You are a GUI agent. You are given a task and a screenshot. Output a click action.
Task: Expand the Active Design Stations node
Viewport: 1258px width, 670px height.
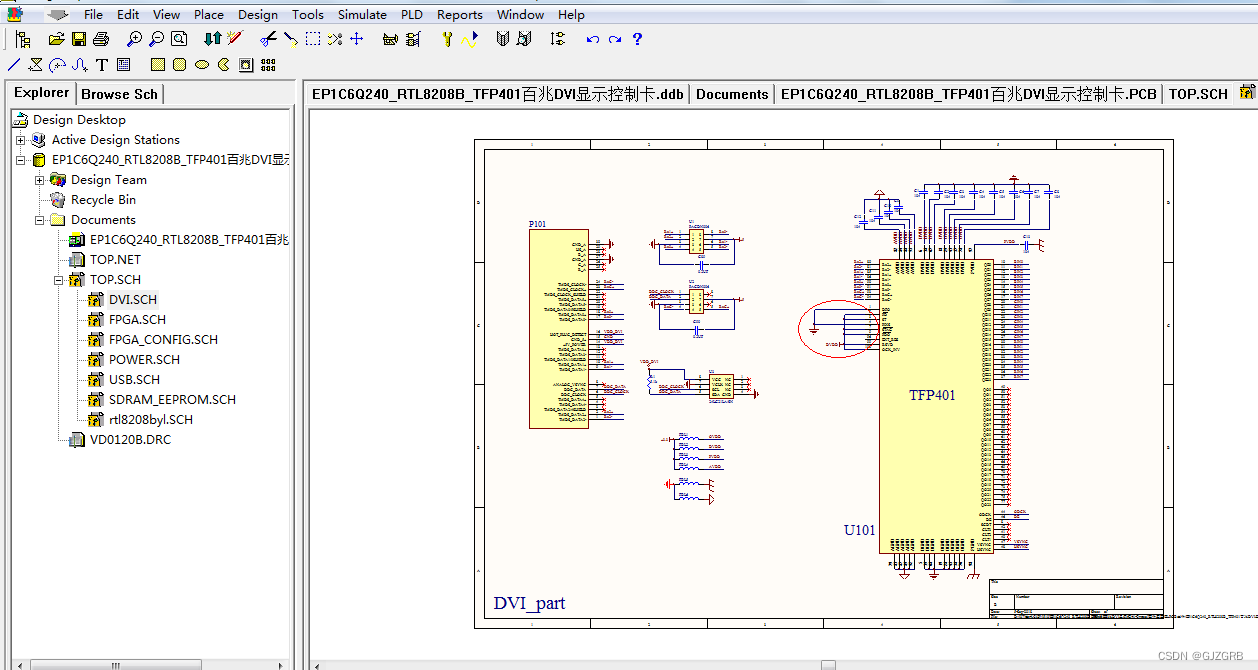coord(22,139)
